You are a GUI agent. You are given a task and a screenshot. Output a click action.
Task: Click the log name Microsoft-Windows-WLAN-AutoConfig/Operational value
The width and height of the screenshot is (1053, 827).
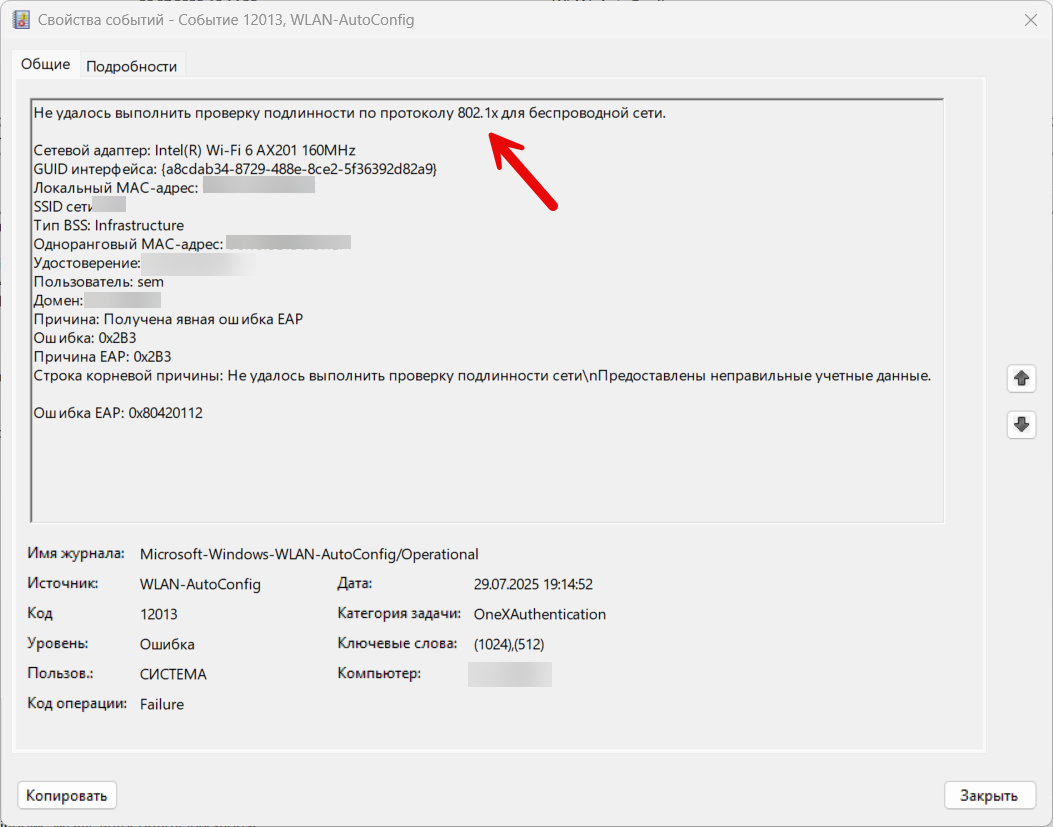point(309,554)
